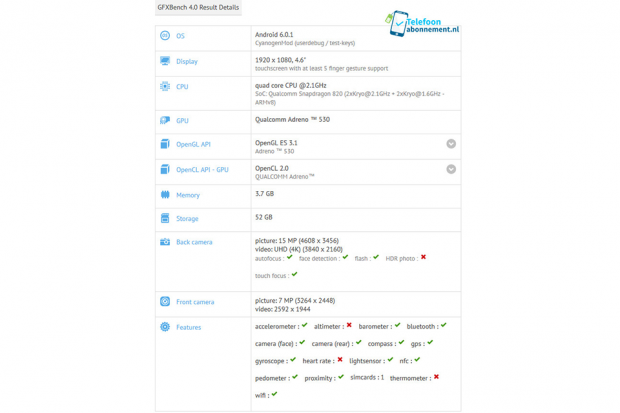
Task: Click the autofocus green checkmark
Action: [x=290, y=257]
